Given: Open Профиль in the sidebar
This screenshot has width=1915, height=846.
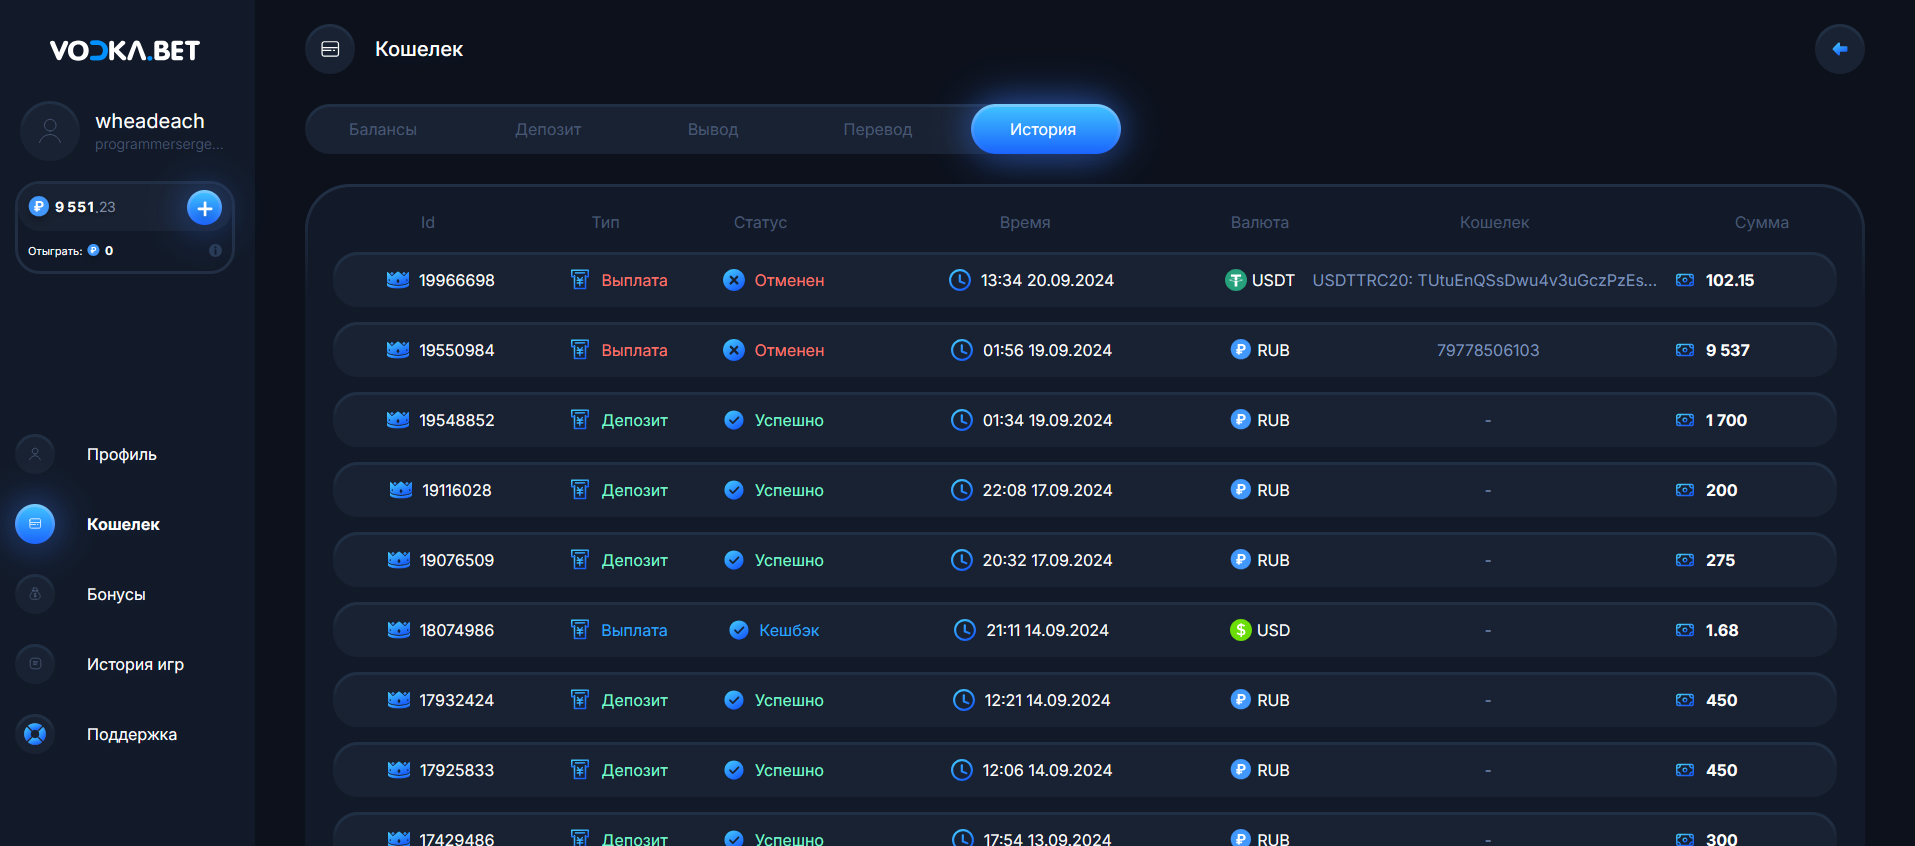Looking at the screenshot, I should tap(122, 454).
